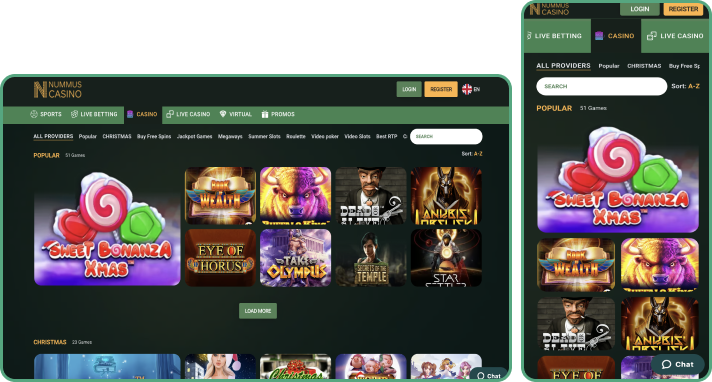712x382 pixels.
Task: Open Dead or Alive game in desktop view
Action: (371, 195)
